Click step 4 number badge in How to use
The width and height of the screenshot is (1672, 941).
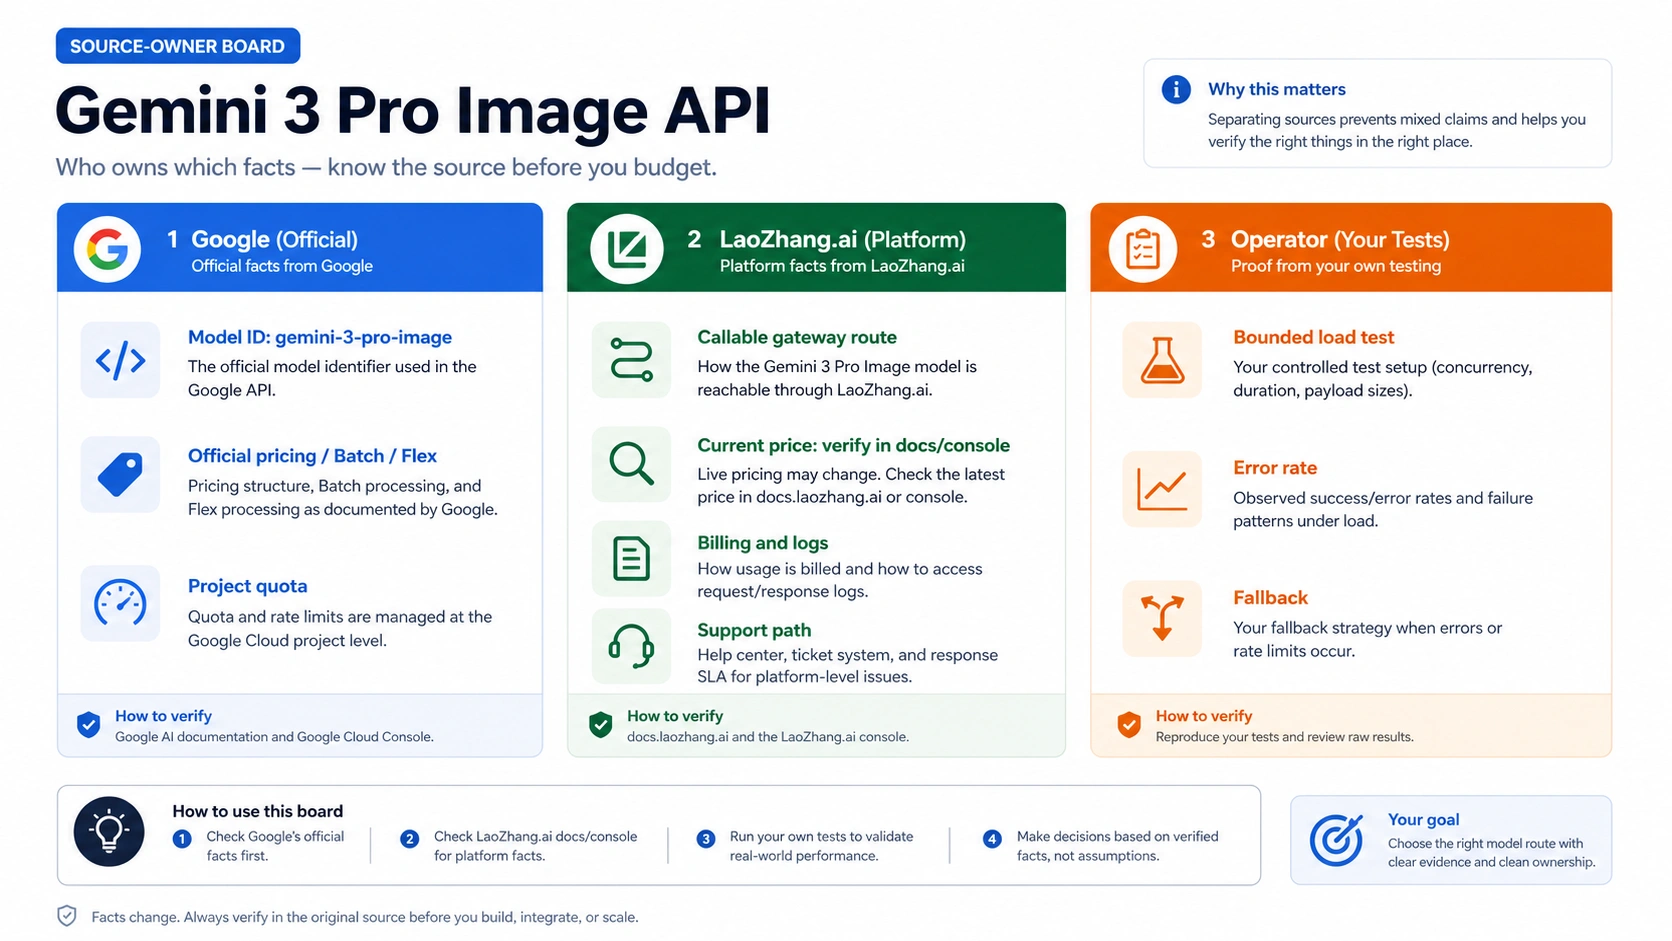[x=992, y=839]
